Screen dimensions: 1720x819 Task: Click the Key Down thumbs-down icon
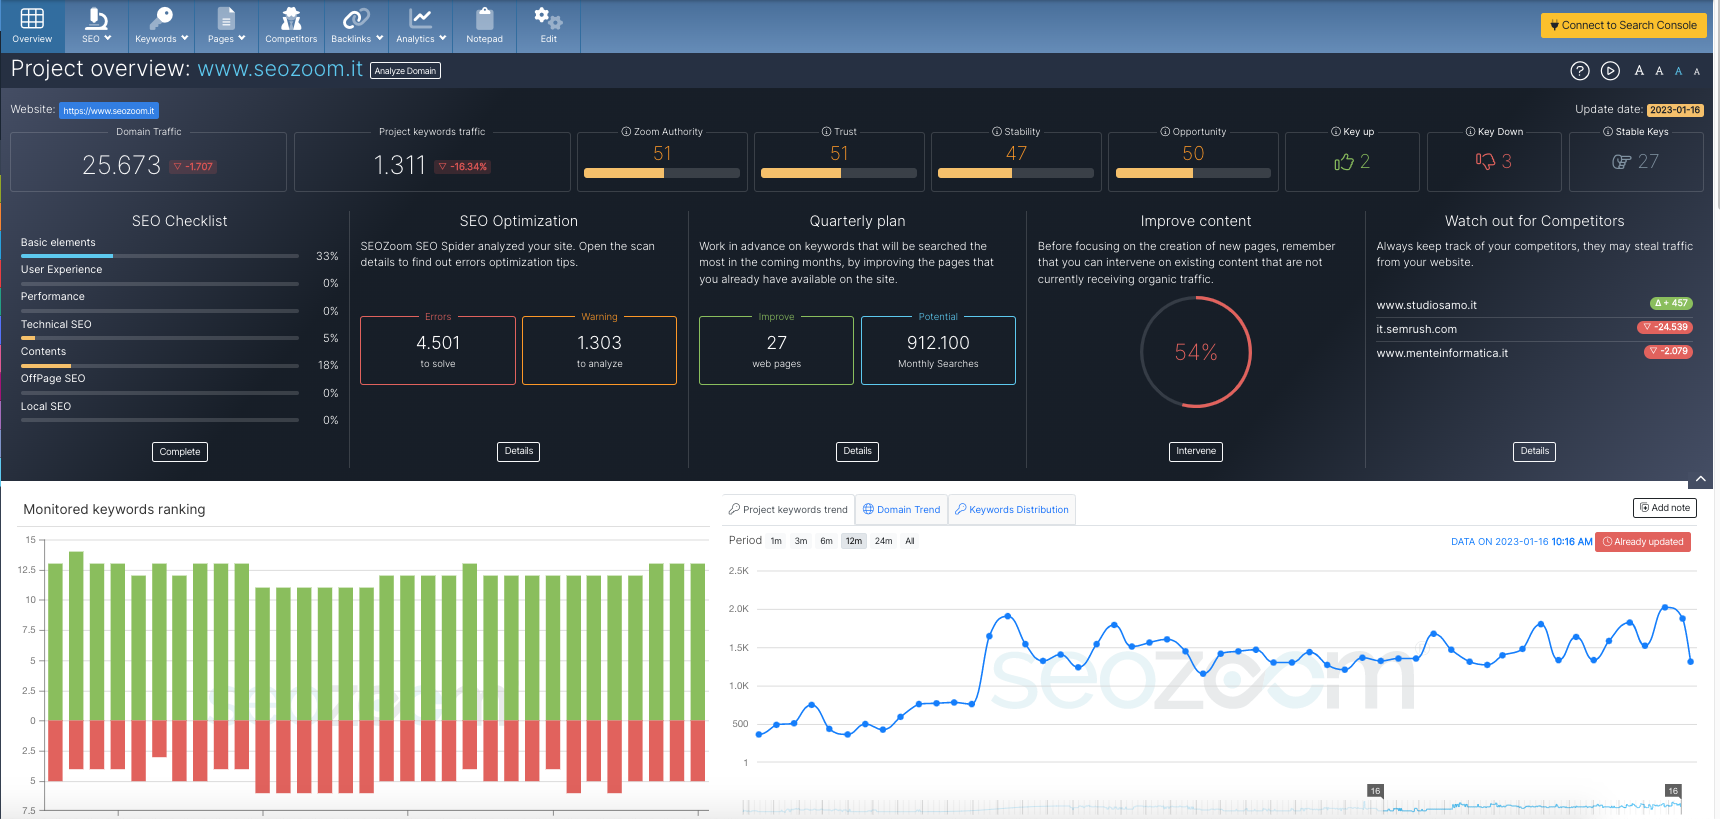coord(1485,161)
